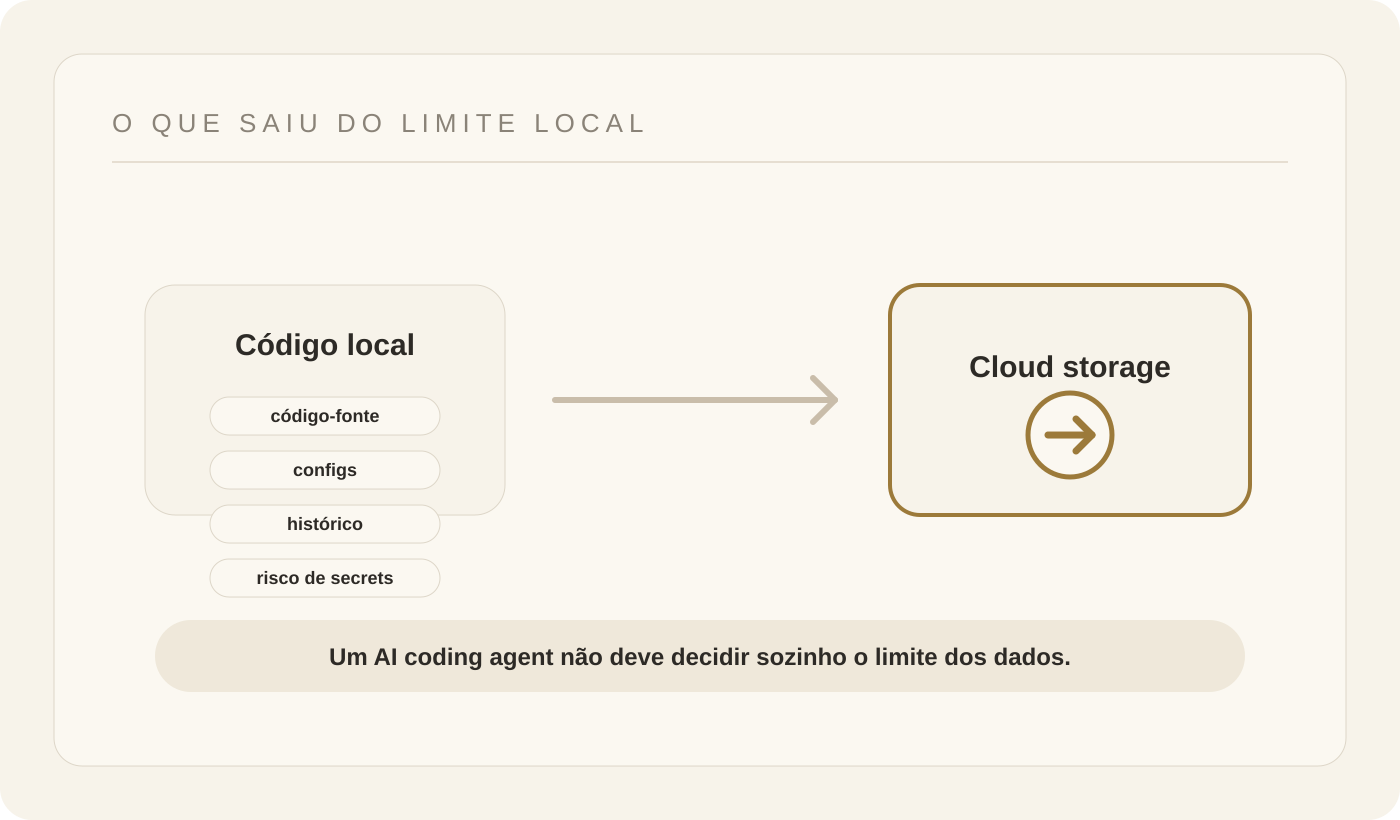This screenshot has height=820, width=1400.
Task: Select the código-fonte pill
Action: click(x=325, y=416)
